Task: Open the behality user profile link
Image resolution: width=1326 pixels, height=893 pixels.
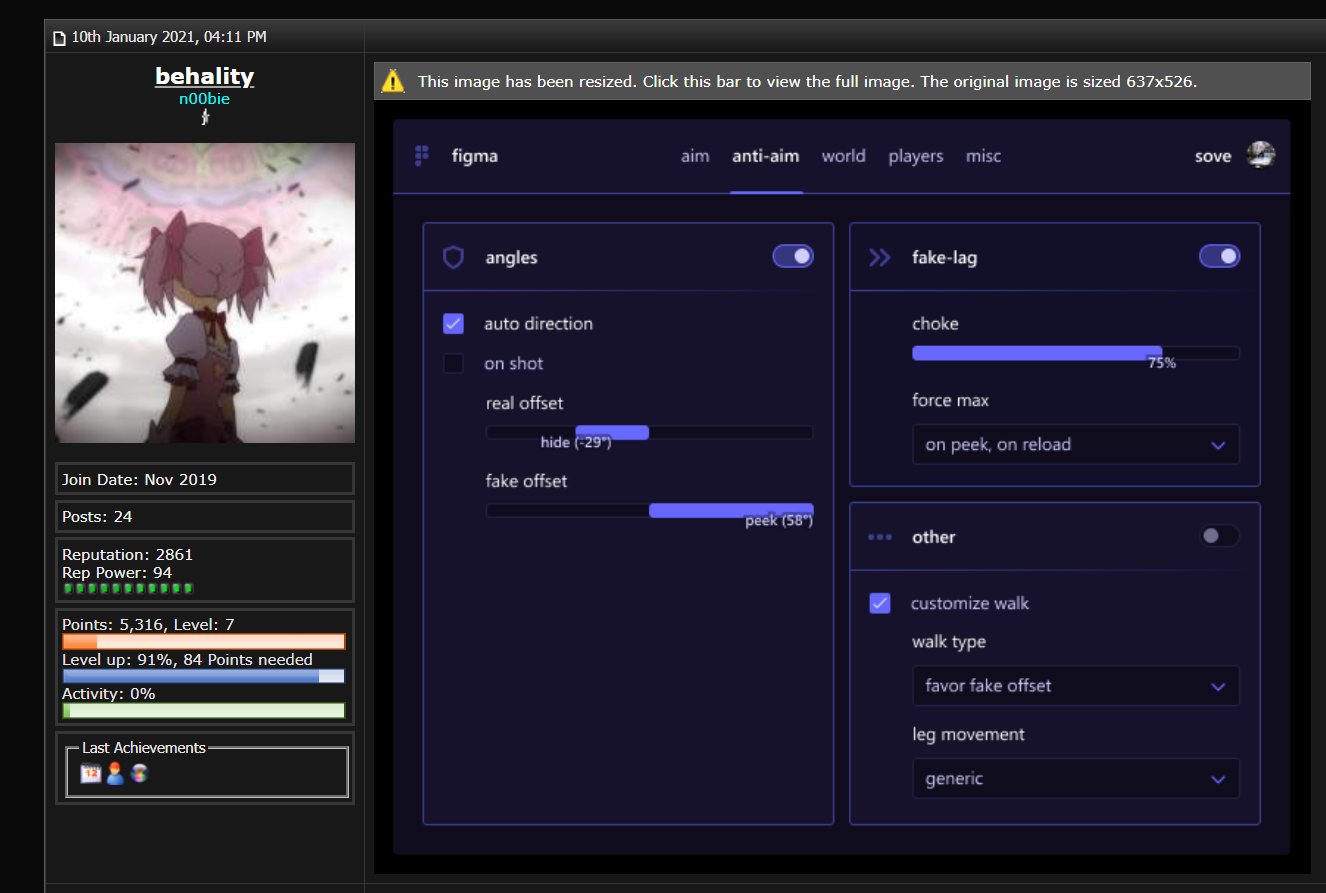Action: [204, 76]
